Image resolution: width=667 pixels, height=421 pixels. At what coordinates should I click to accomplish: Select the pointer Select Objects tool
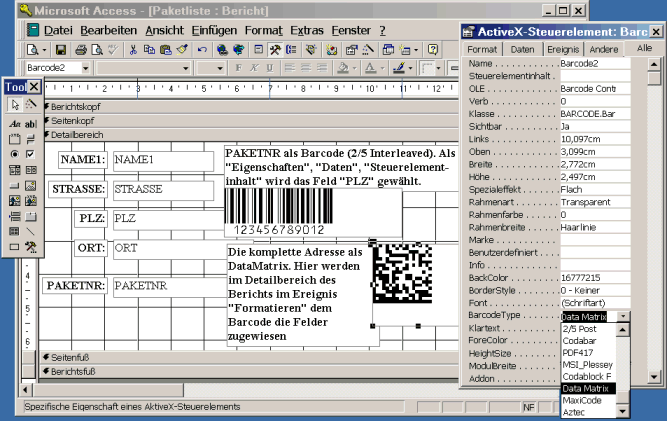[15, 104]
